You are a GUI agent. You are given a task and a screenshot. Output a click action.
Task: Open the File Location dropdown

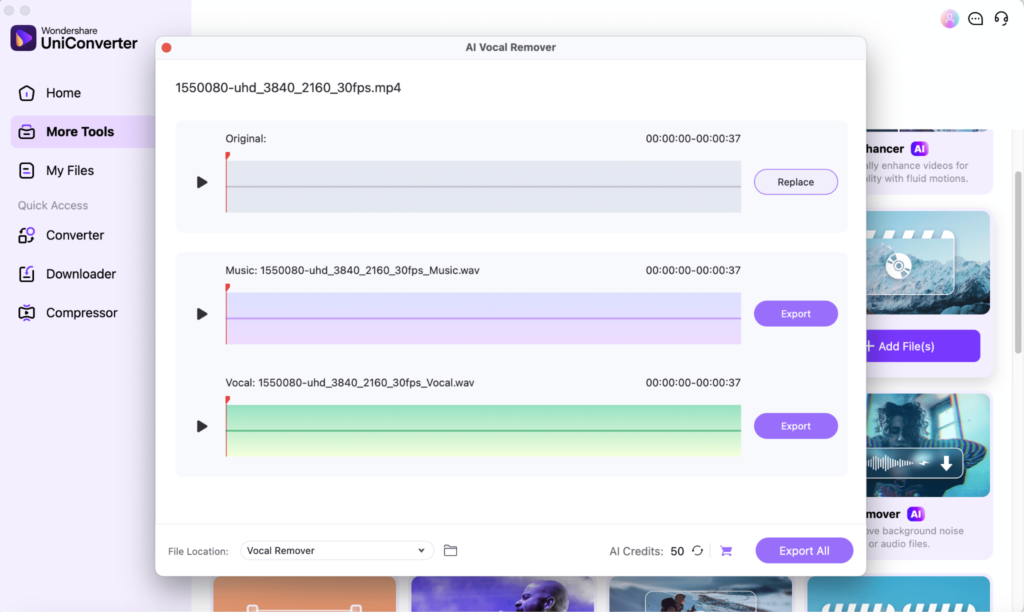pos(337,550)
